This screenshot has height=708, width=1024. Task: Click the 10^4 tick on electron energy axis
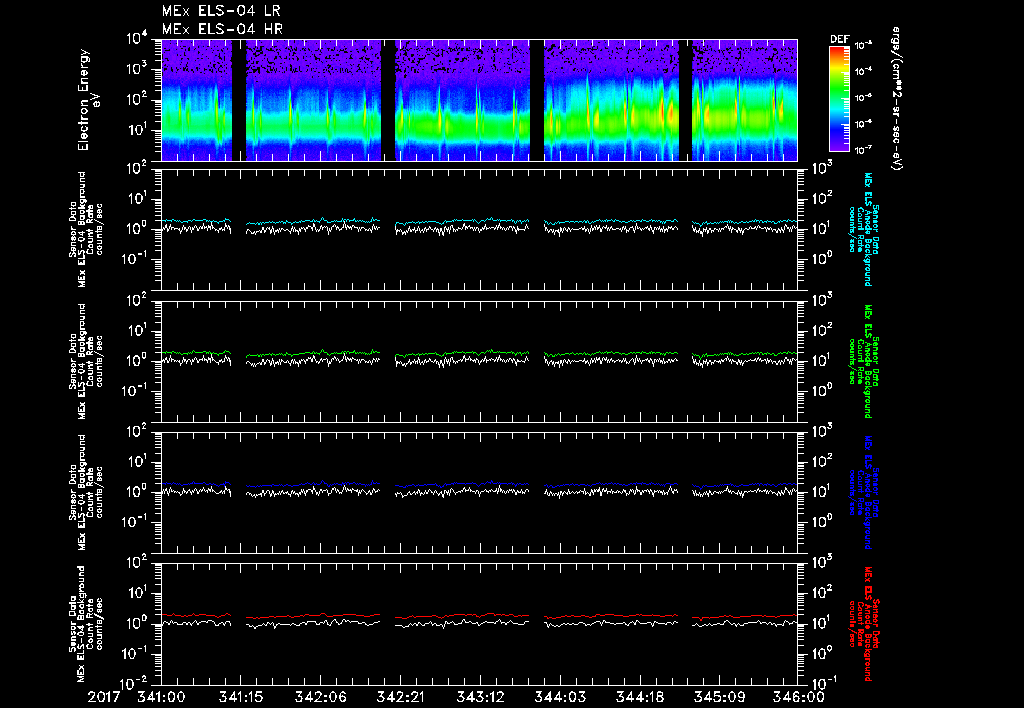[137, 39]
